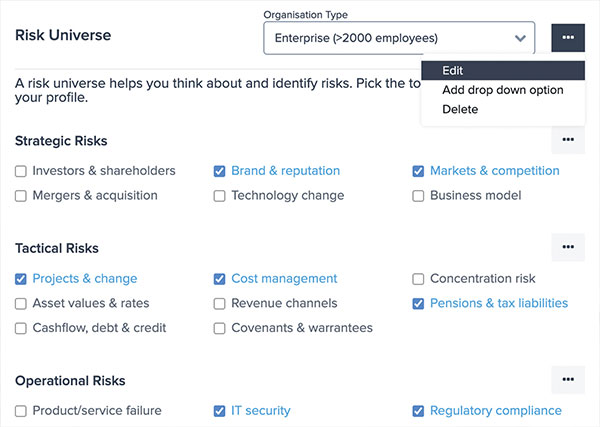Uncheck the IT security checkbox
600x427 pixels.
coord(219,411)
